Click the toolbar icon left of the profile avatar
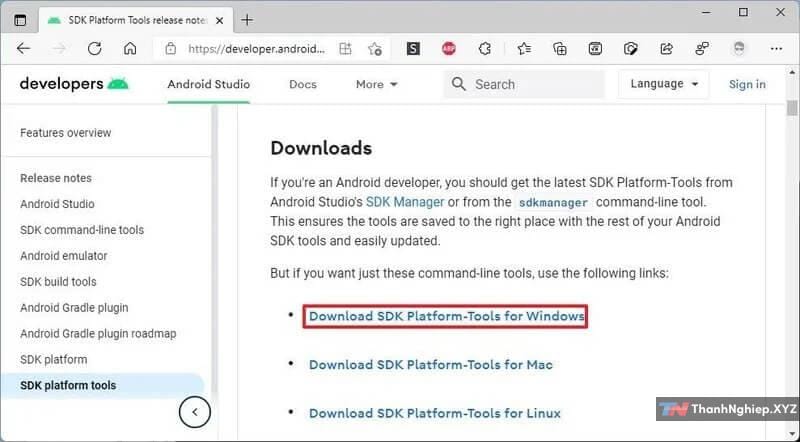The height and width of the screenshot is (442, 800). point(702,48)
